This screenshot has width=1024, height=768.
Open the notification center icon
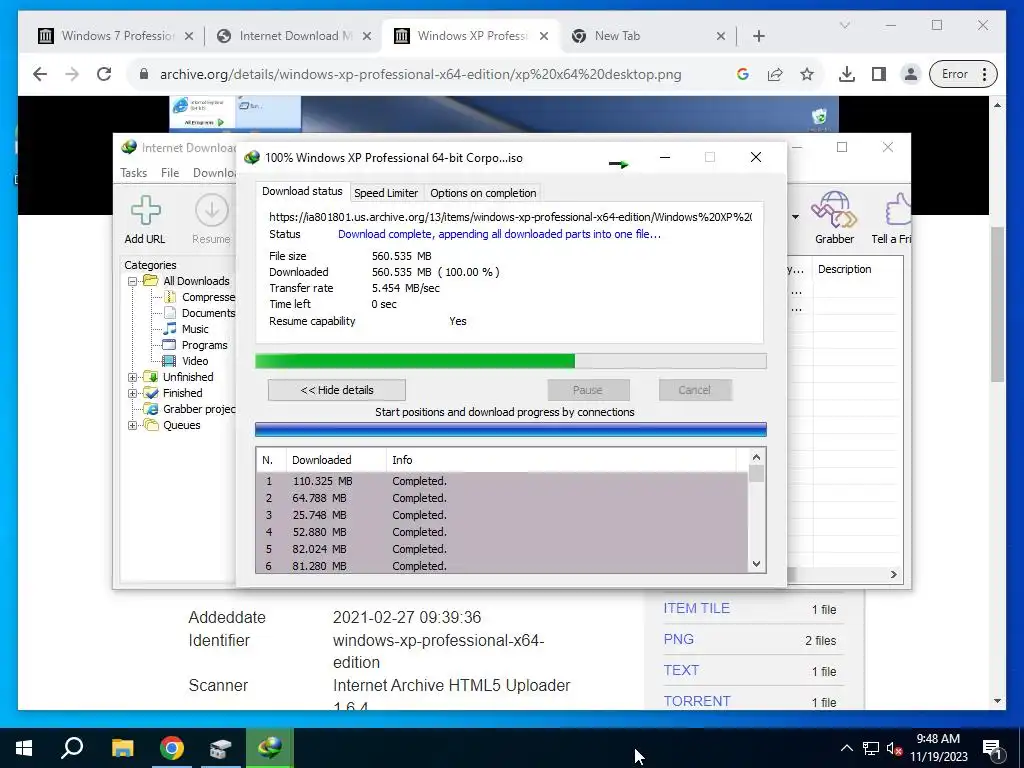pyautogui.click(x=992, y=749)
